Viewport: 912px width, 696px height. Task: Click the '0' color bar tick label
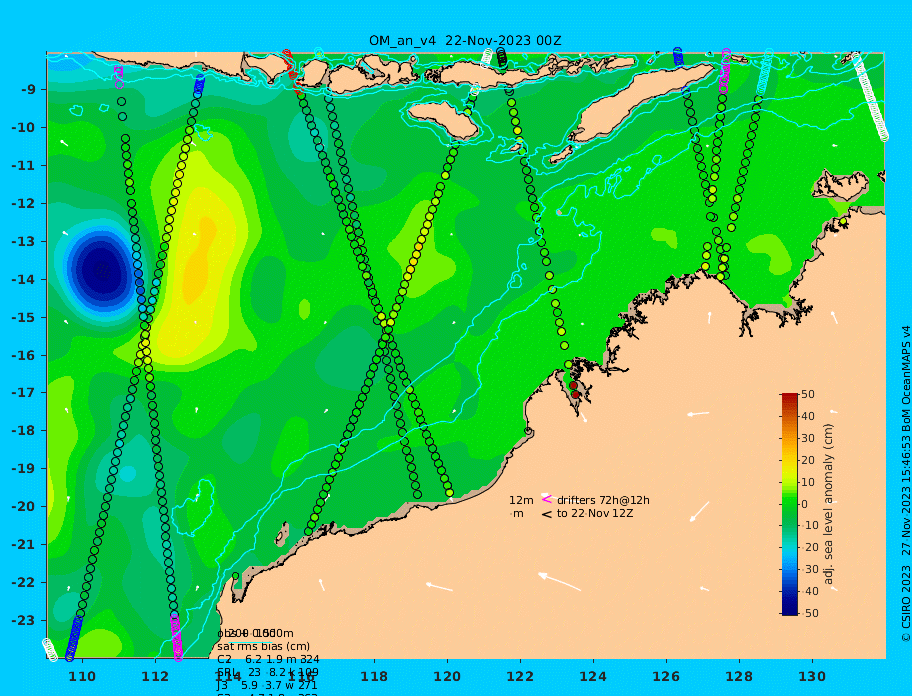[805, 504]
